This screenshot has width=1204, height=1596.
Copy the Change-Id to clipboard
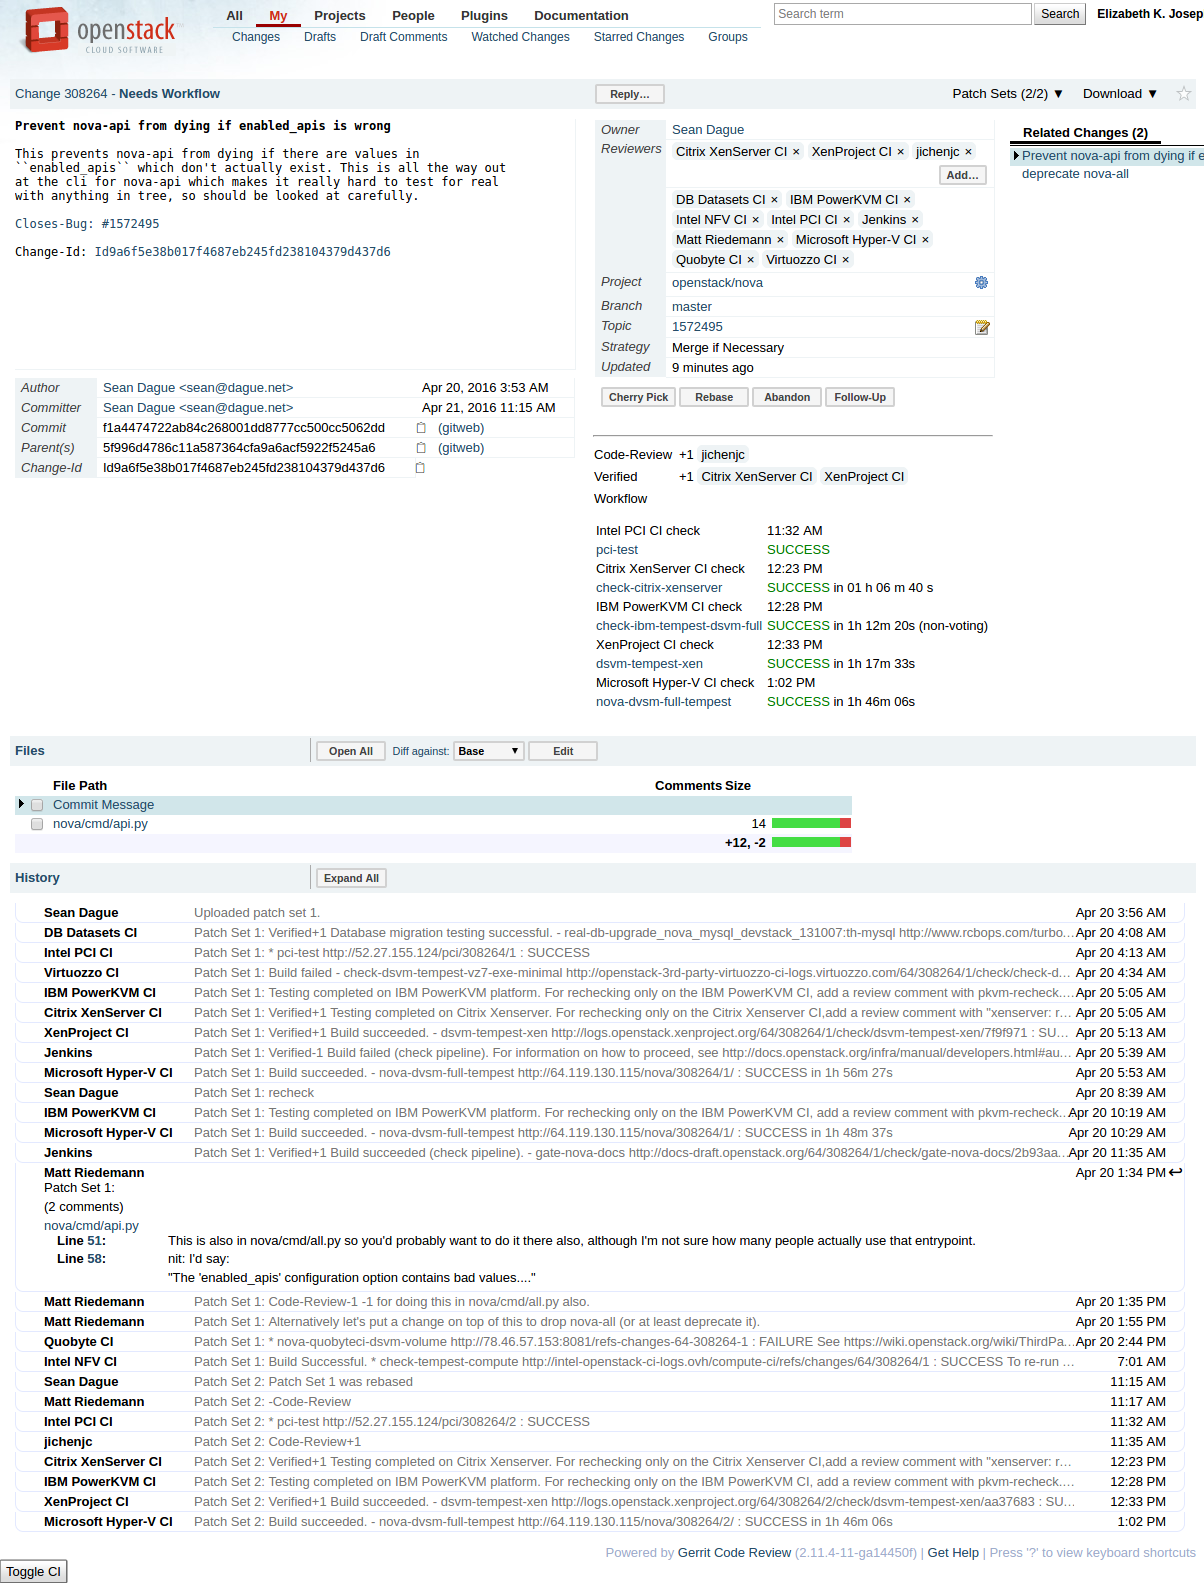(420, 468)
